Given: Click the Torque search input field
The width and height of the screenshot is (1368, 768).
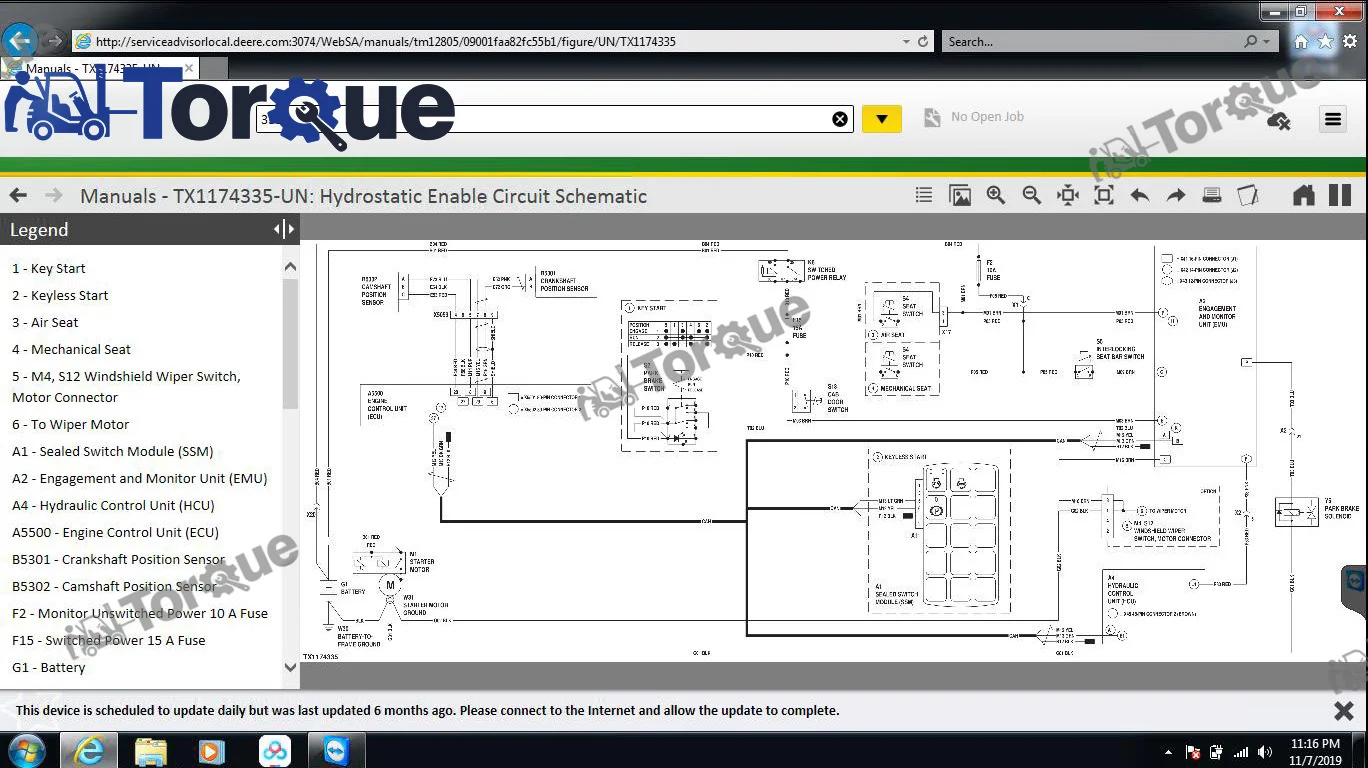Looking at the screenshot, I should (555, 119).
